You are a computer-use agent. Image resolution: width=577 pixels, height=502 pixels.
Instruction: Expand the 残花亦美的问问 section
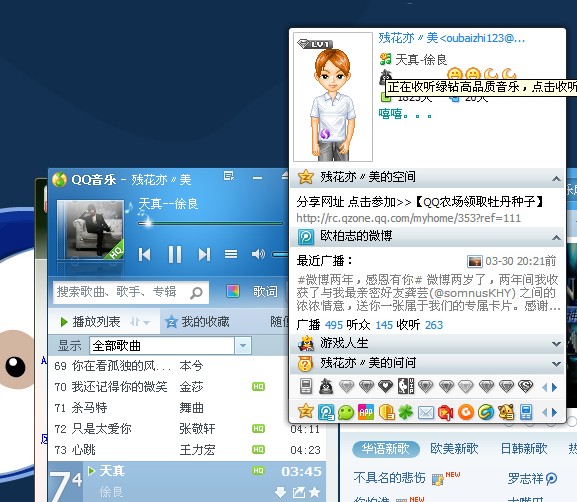click(x=556, y=364)
